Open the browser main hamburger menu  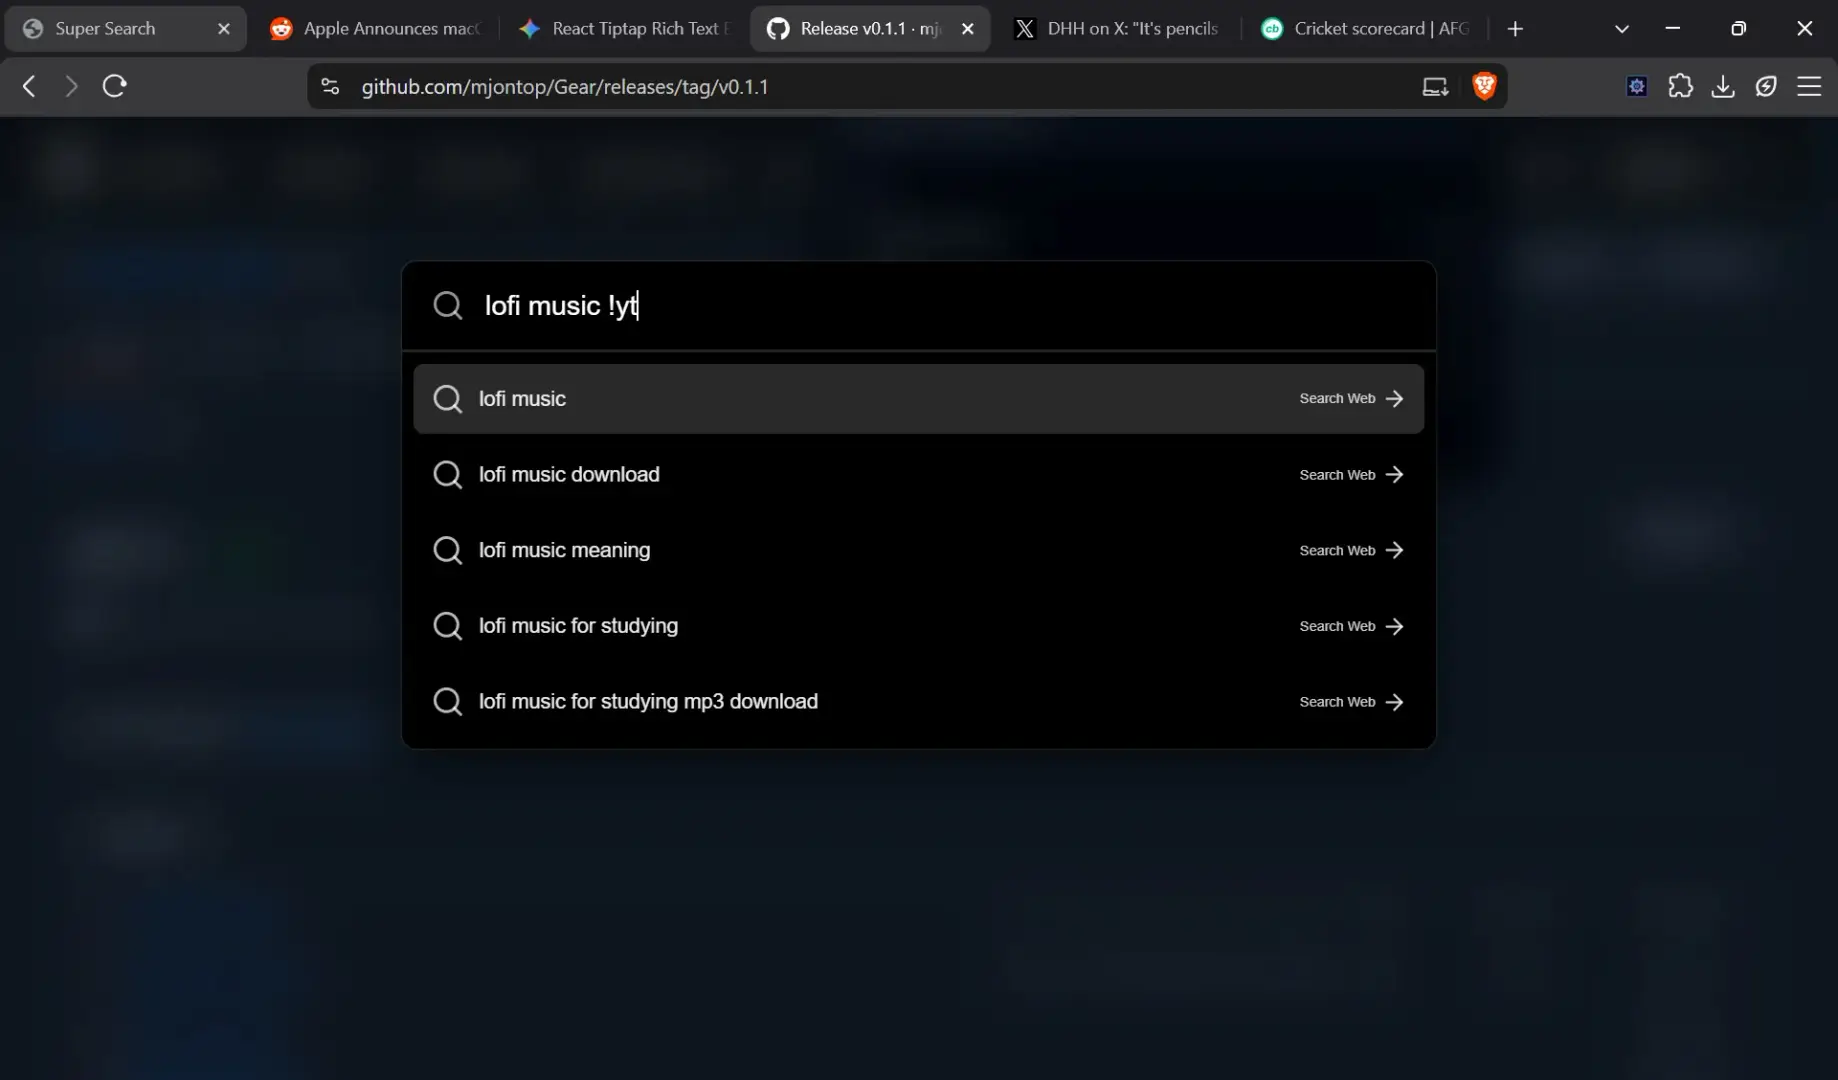pyautogui.click(x=1809, y=87)
